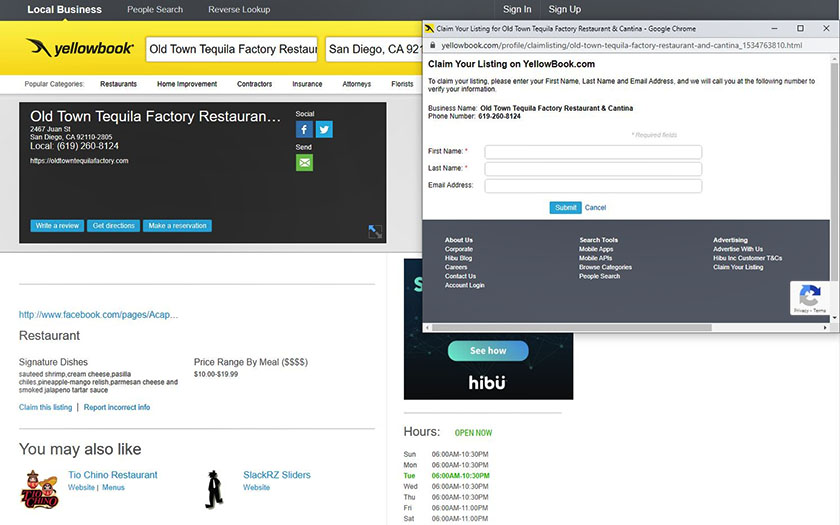
Task: Click the San Diego location search field
Action: pyautogui.click(x=374, y=49)
